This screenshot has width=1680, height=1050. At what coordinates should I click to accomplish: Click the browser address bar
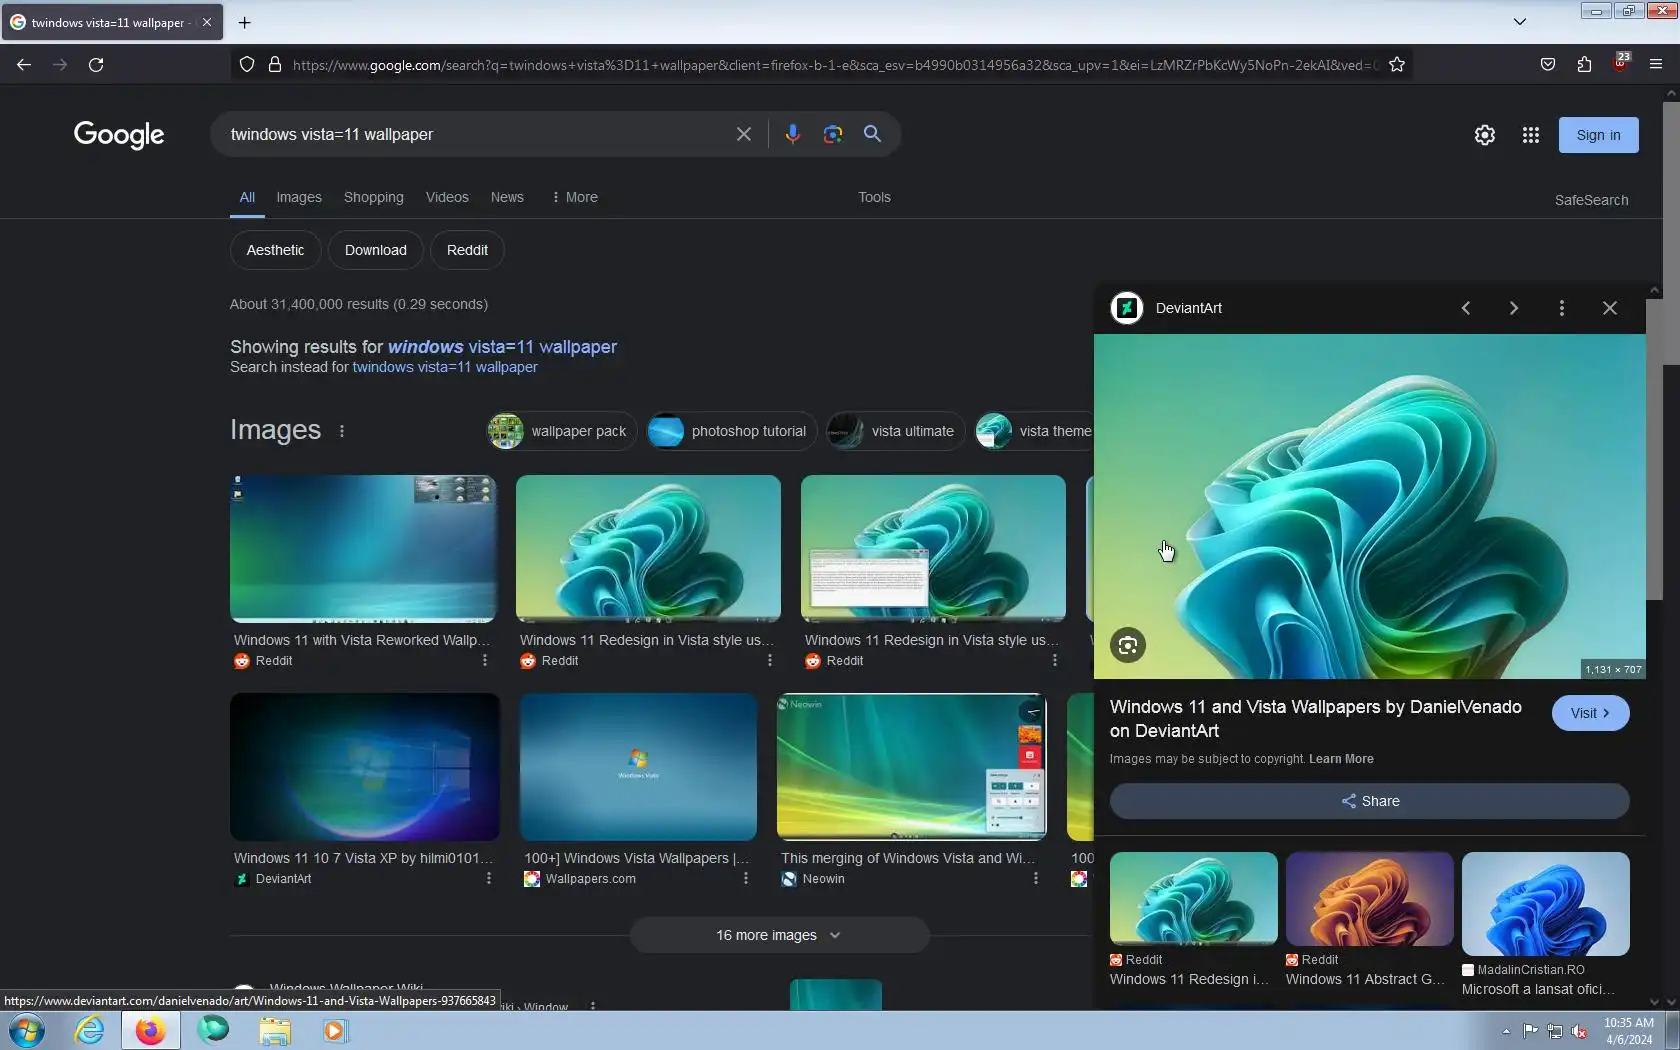[835, 65]
